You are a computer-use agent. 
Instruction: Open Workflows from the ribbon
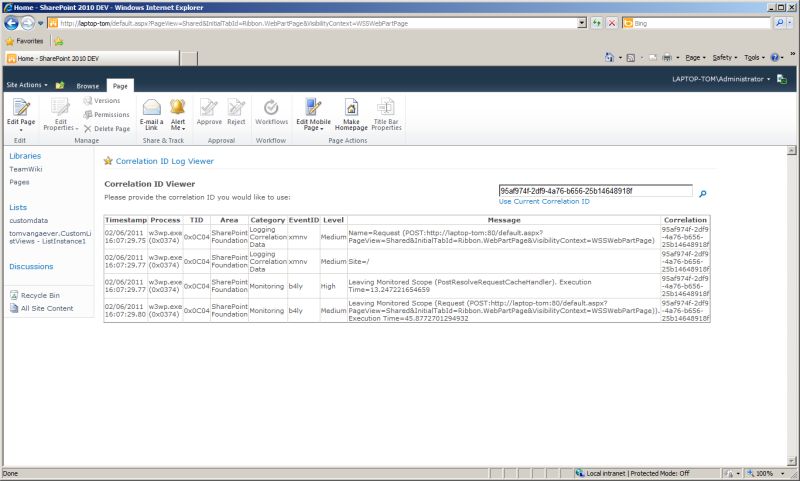coord(271,112)
